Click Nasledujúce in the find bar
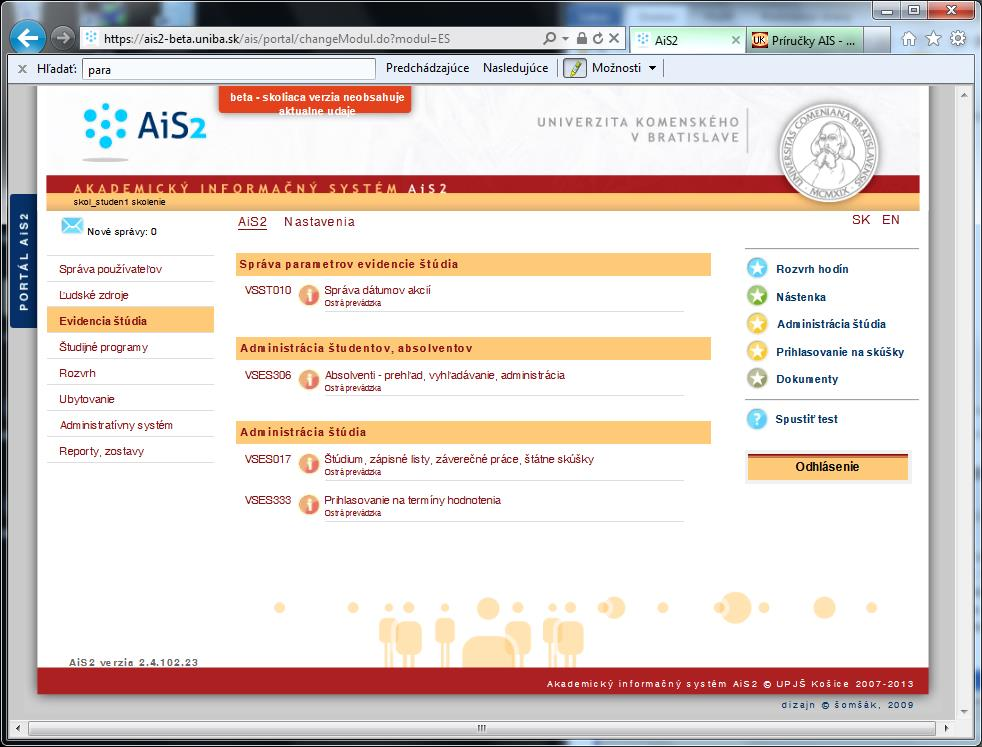The height and width of the screenshot is (747, 982). [x=515, y=68]
